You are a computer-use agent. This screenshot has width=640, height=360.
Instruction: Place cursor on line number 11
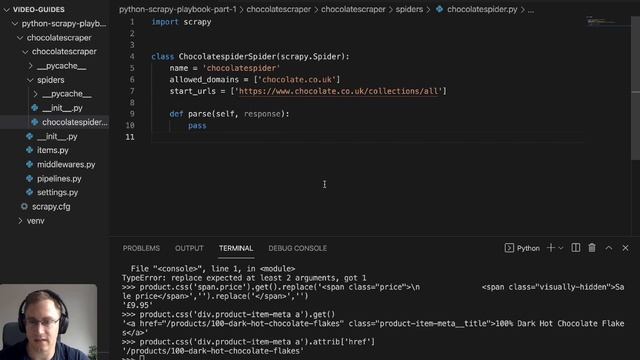(x=130, y=137)
